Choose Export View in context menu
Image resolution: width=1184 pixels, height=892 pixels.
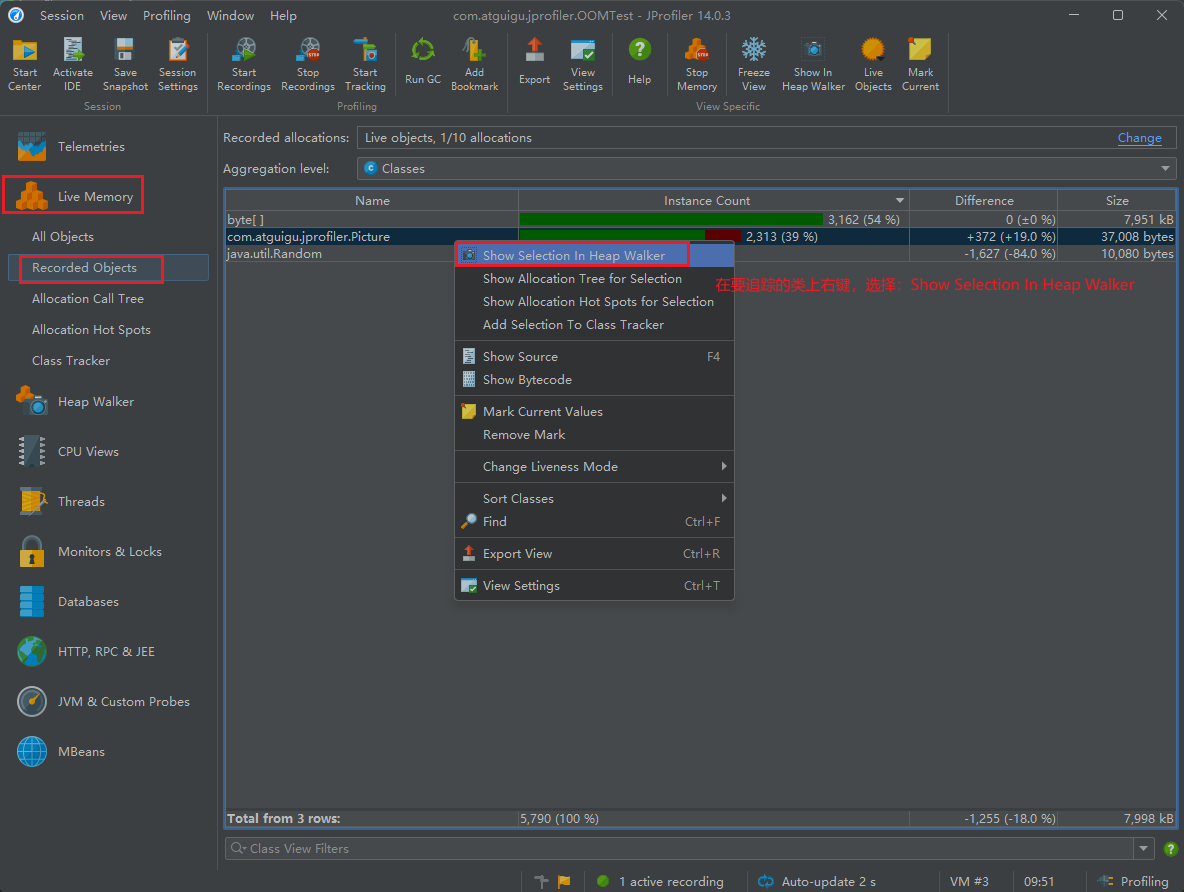tap(594, 554)
